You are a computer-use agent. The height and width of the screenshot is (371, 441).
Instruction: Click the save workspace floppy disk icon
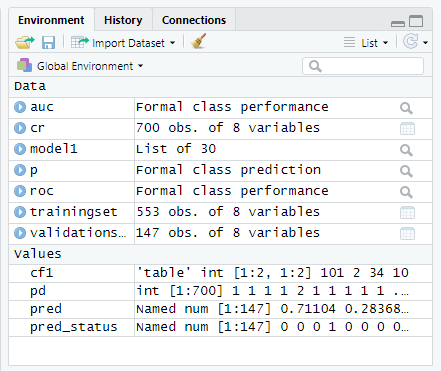pos(48,43)
